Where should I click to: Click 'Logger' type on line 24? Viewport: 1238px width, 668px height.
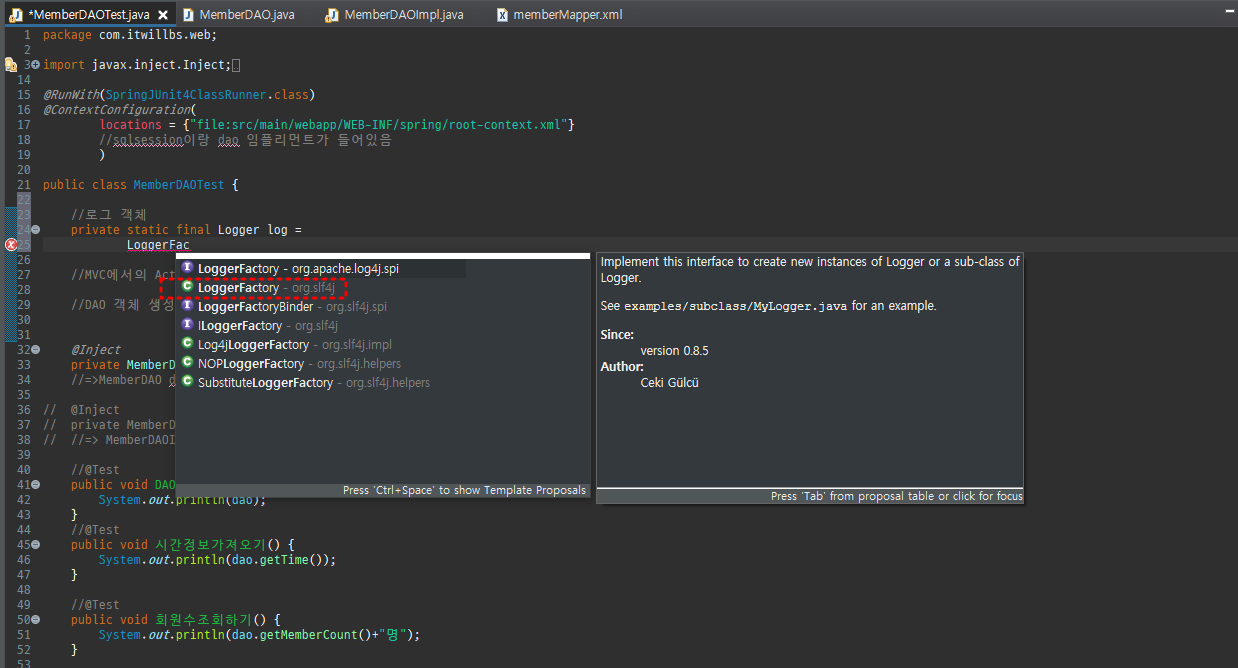pyautogui.click(x=238, y=230)
